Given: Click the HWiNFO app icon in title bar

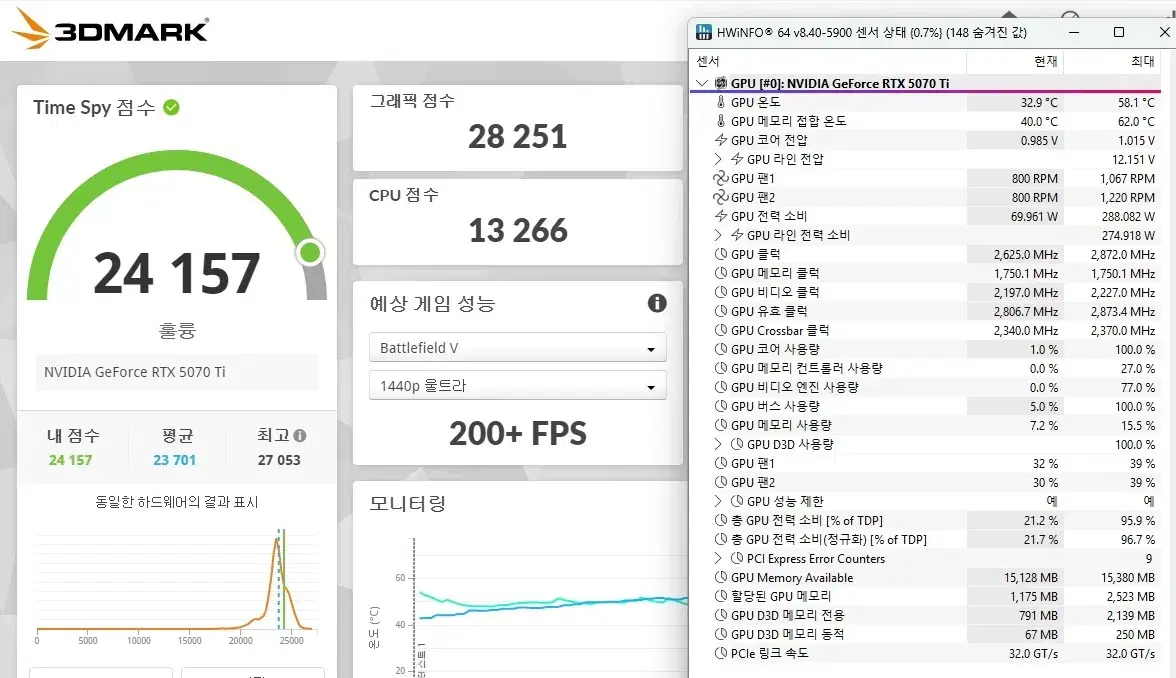Looking at the screenshot, I should (x=704, y=32).
